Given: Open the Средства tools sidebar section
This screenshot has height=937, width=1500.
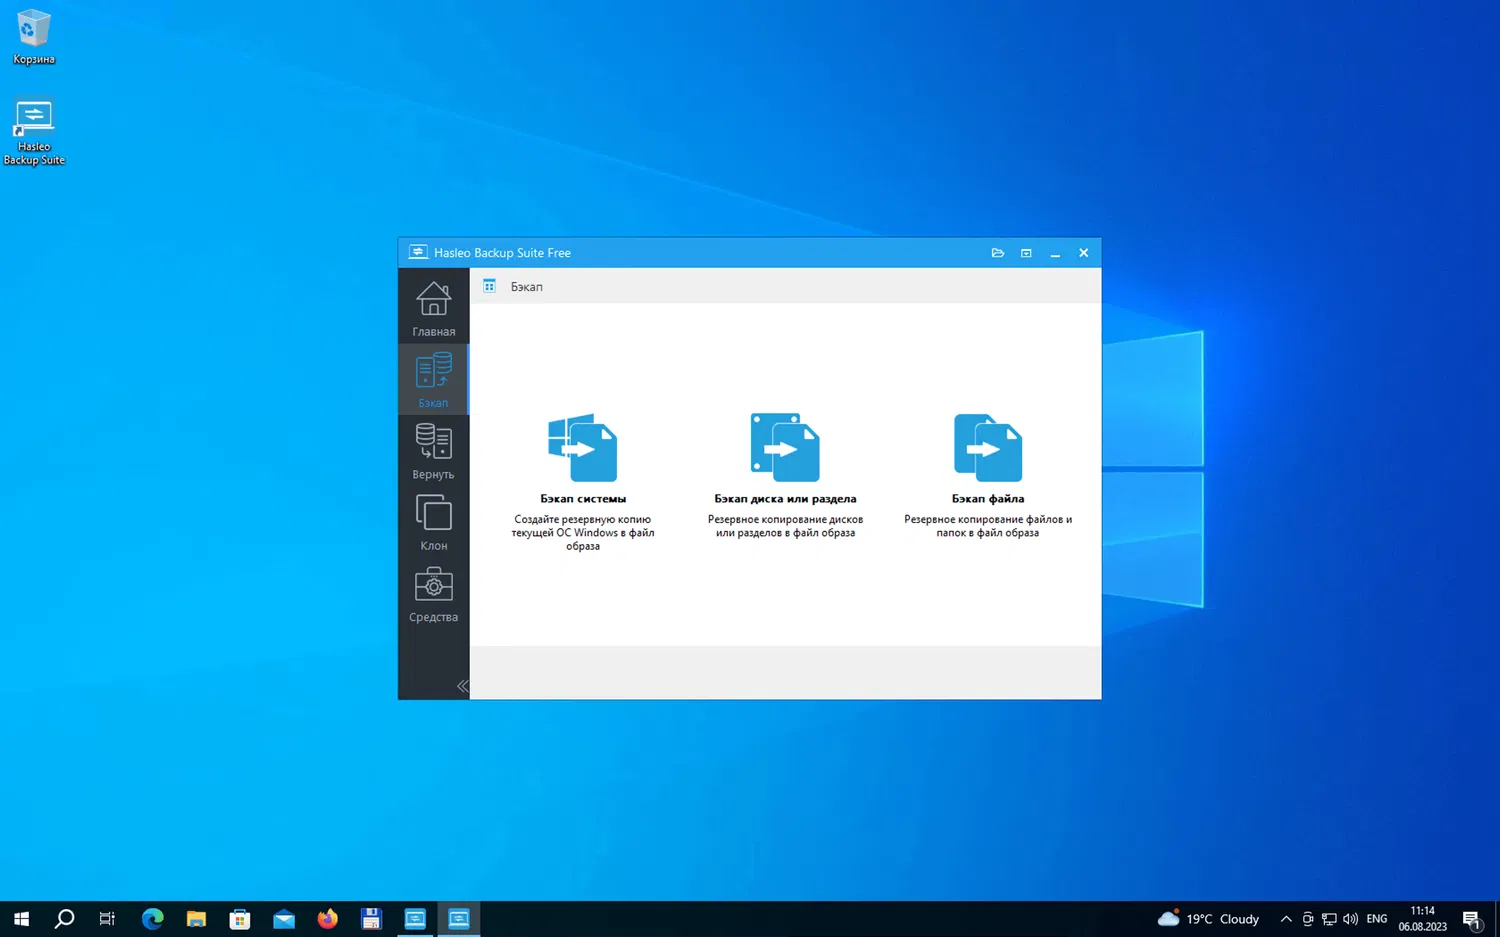Looking at the screenshot, I should (x=433, y=594).
